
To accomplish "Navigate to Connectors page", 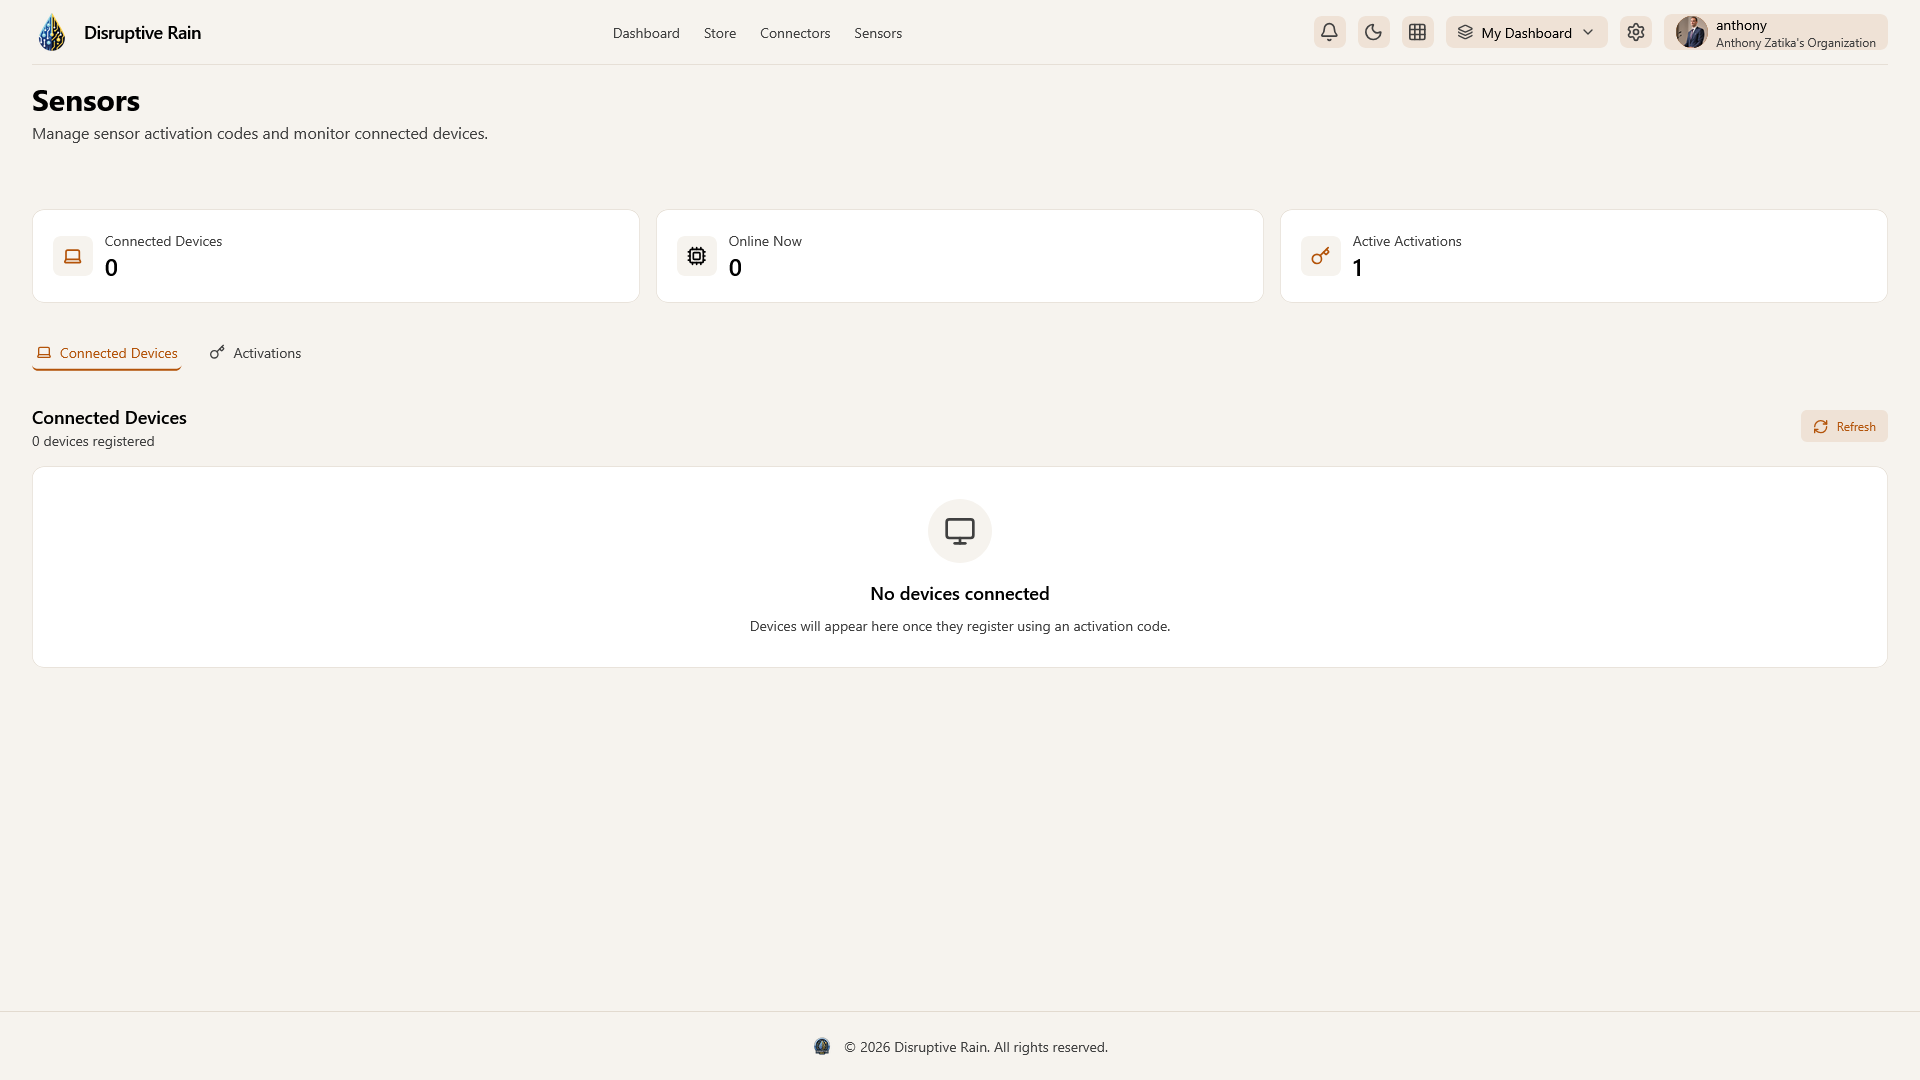I will (x=795, y=33).
